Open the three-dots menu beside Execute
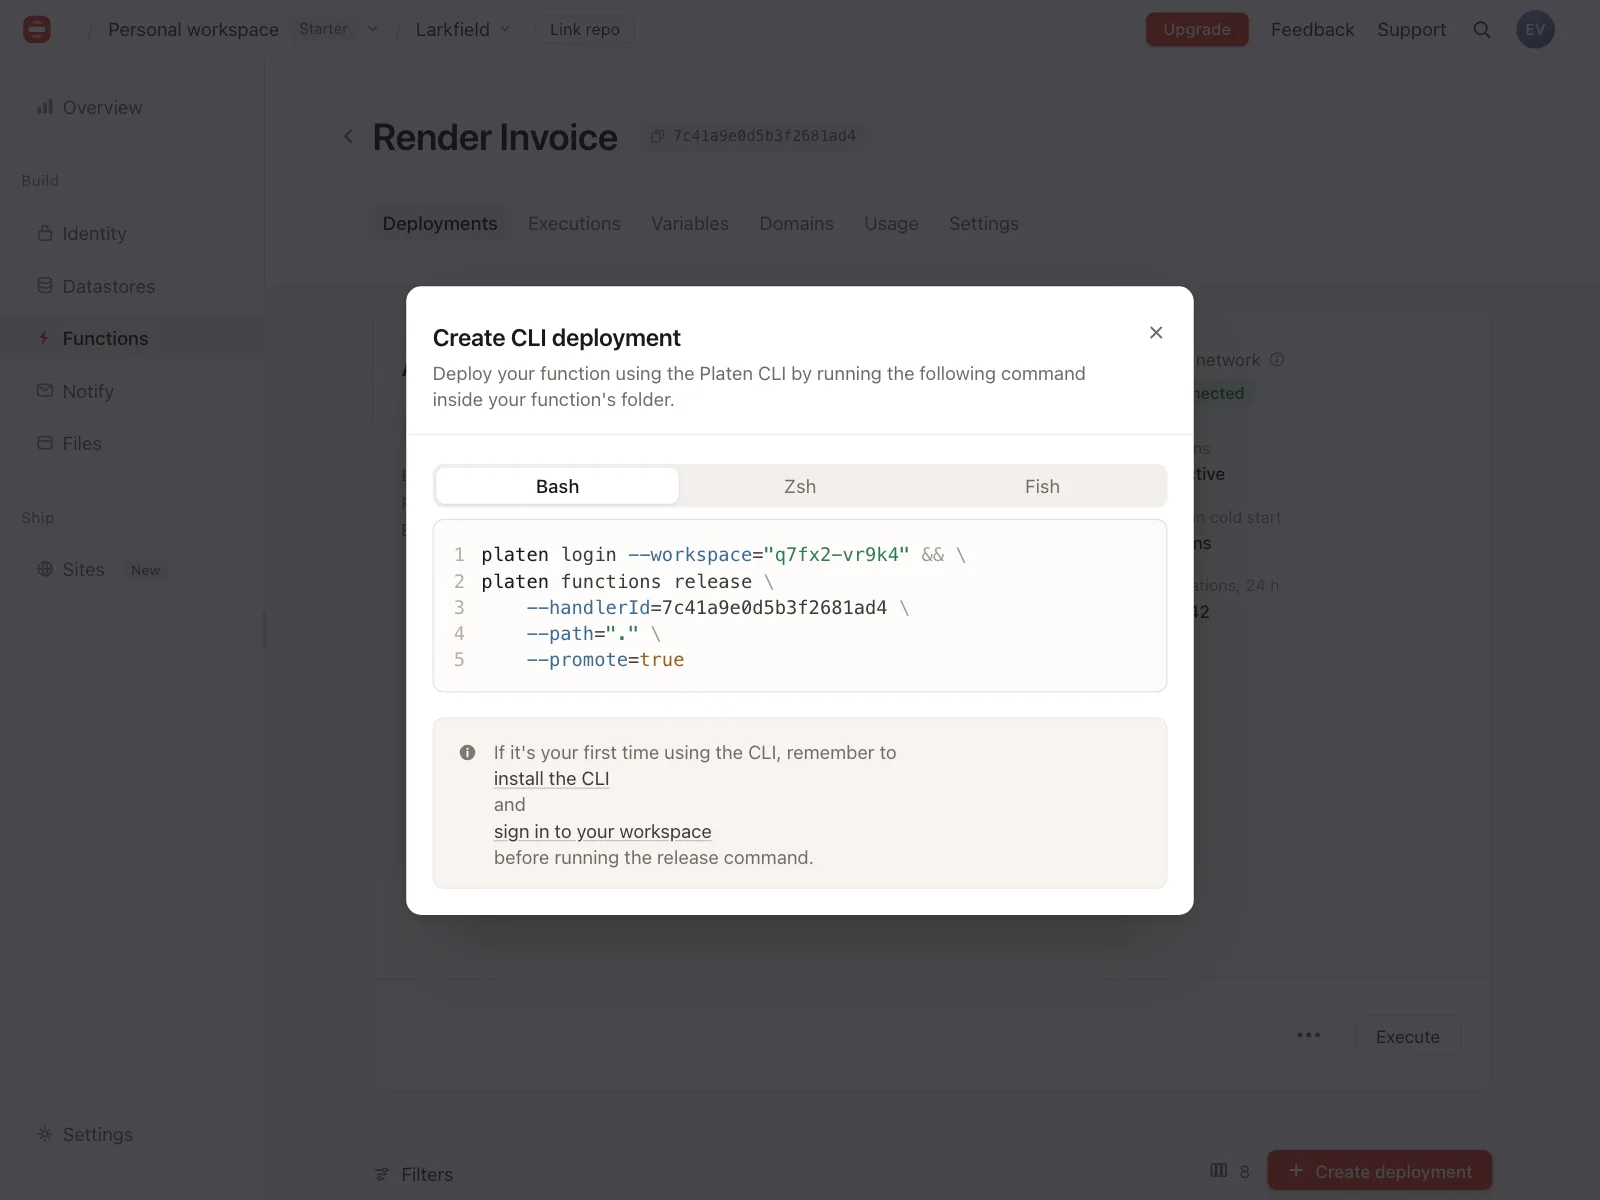 point(1308,1036)
